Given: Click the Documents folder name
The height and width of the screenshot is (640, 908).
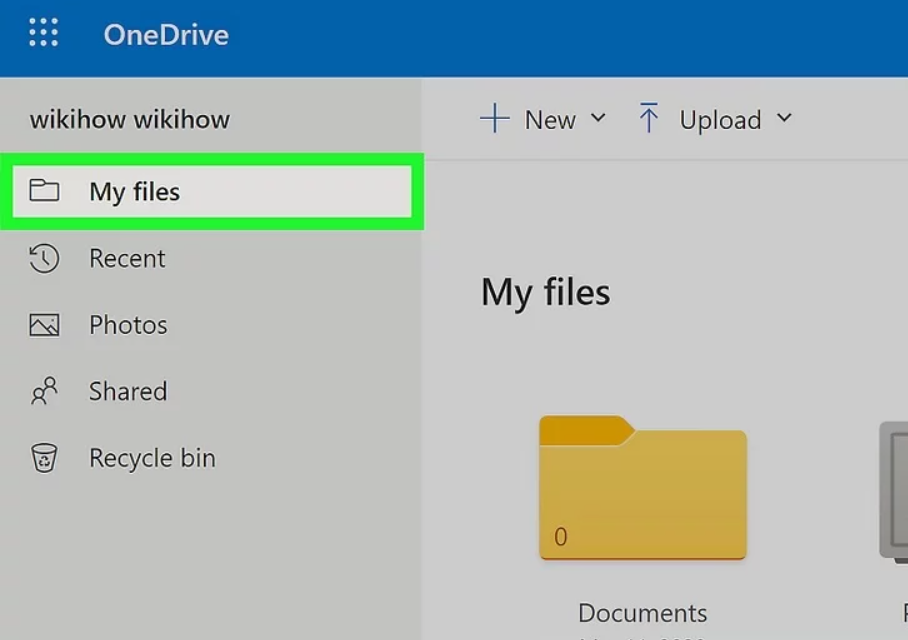Looking at the screenshot, I should [x=643, y=613].
